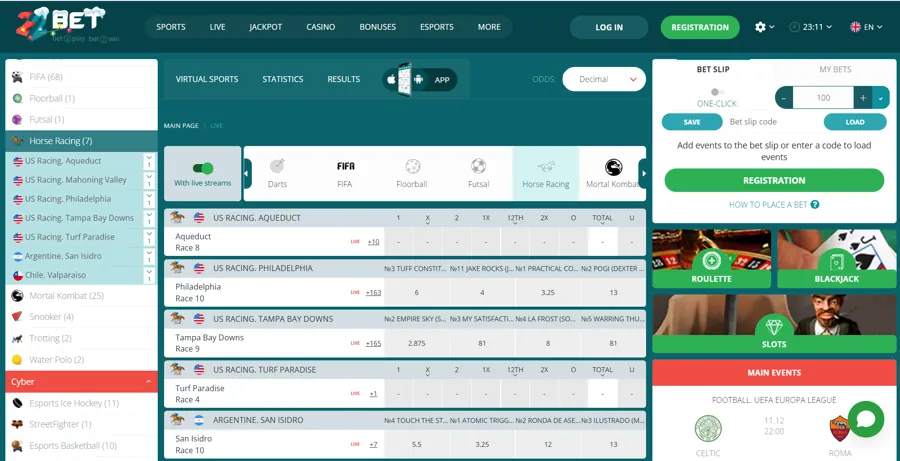The width and height of the screenshot is (900, 461).
Task: Click the top REGISTRATION button
Action: click(700, 27)
